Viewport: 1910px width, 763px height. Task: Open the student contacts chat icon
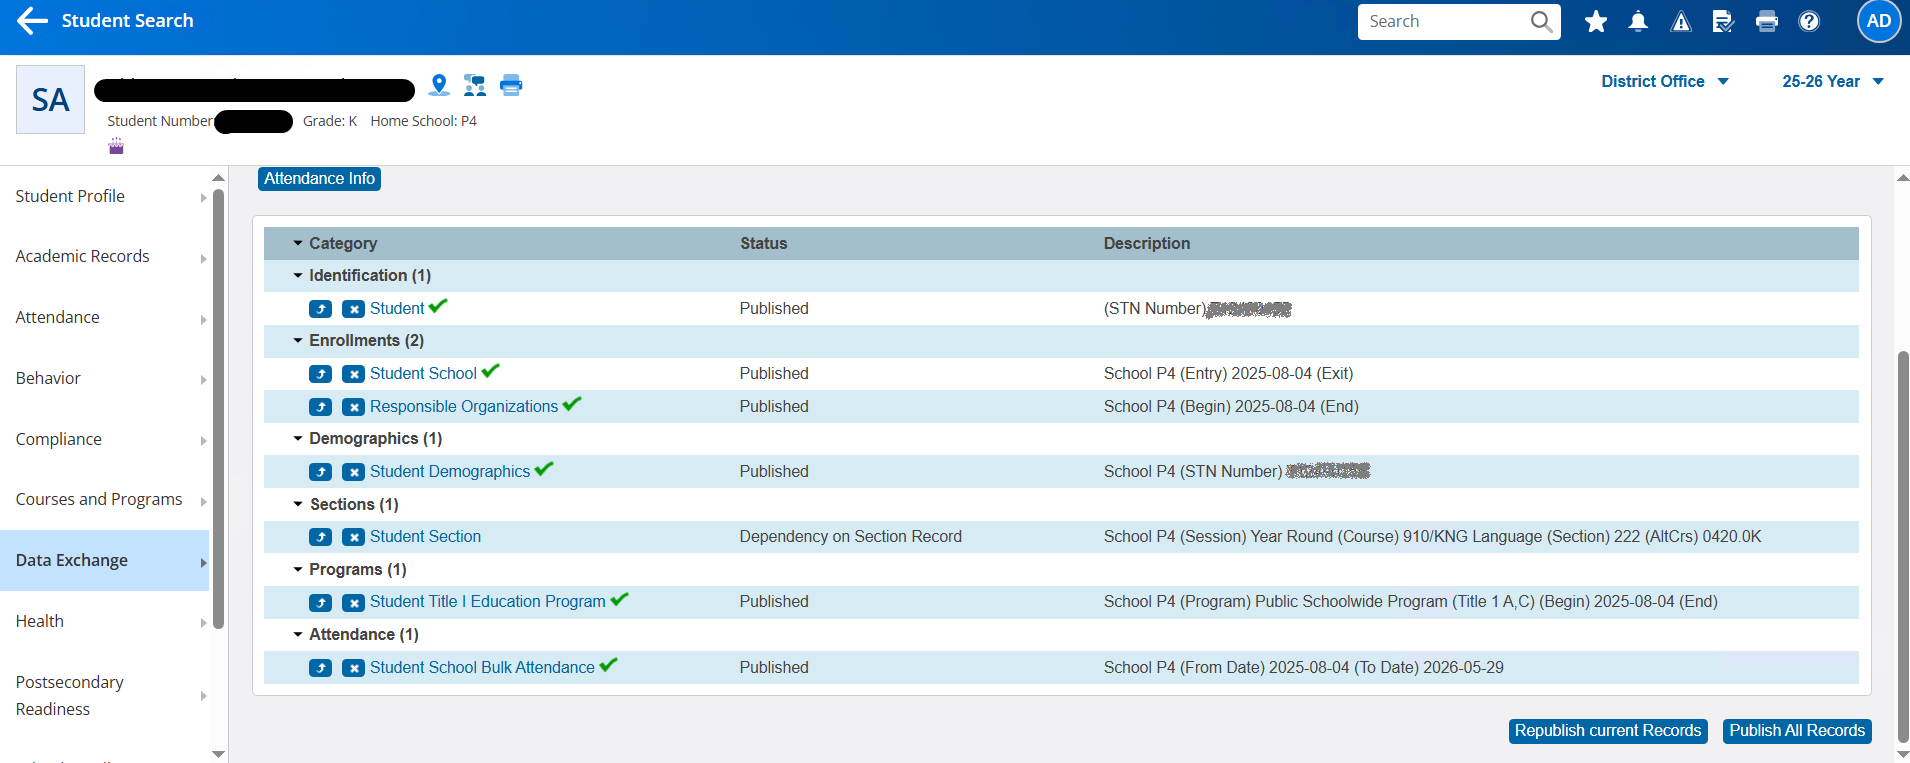(475, 85)
